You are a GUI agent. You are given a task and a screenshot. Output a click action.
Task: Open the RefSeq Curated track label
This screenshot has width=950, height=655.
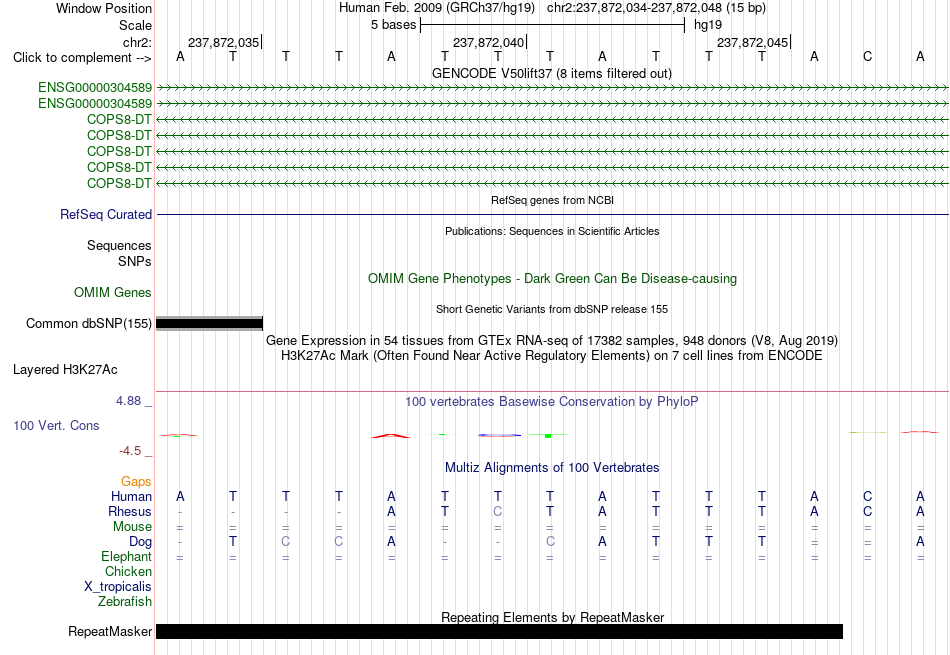106,214
